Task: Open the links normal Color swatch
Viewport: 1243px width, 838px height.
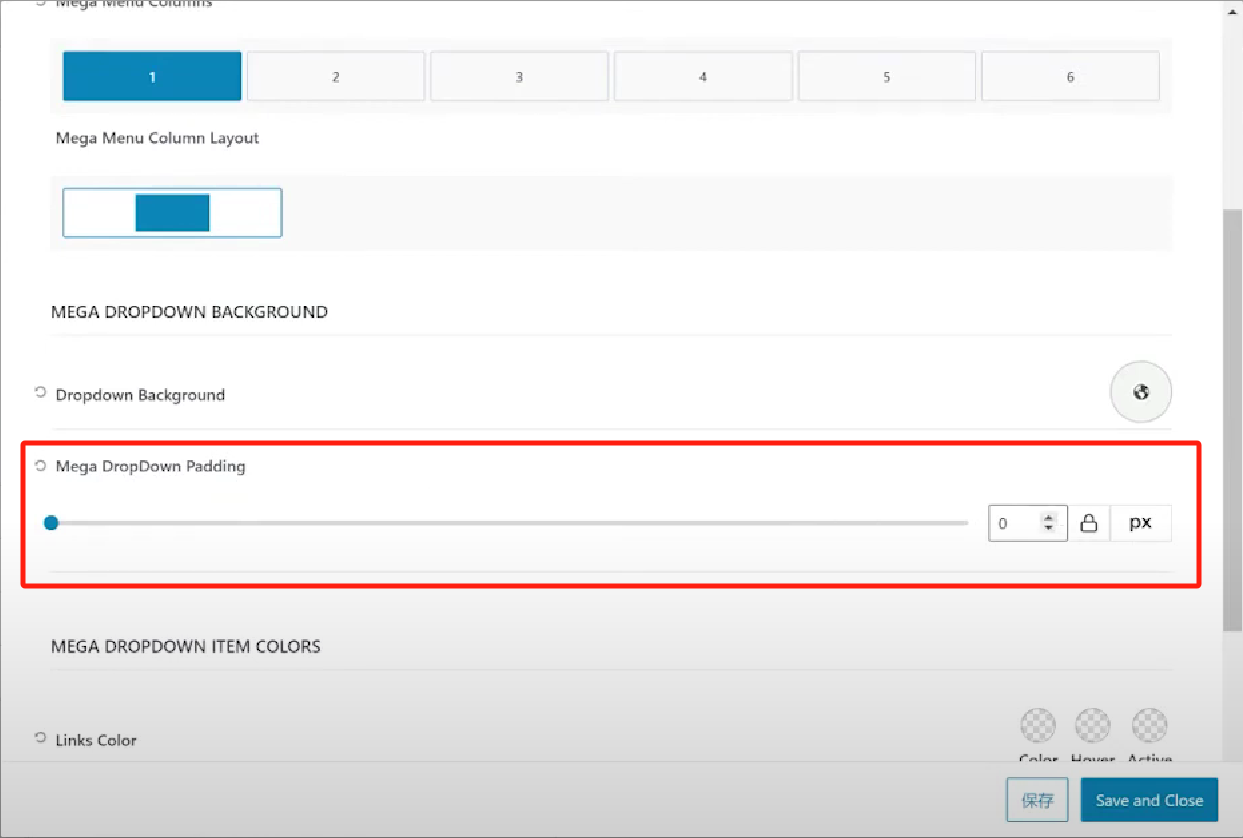Action: point(1038,725)
